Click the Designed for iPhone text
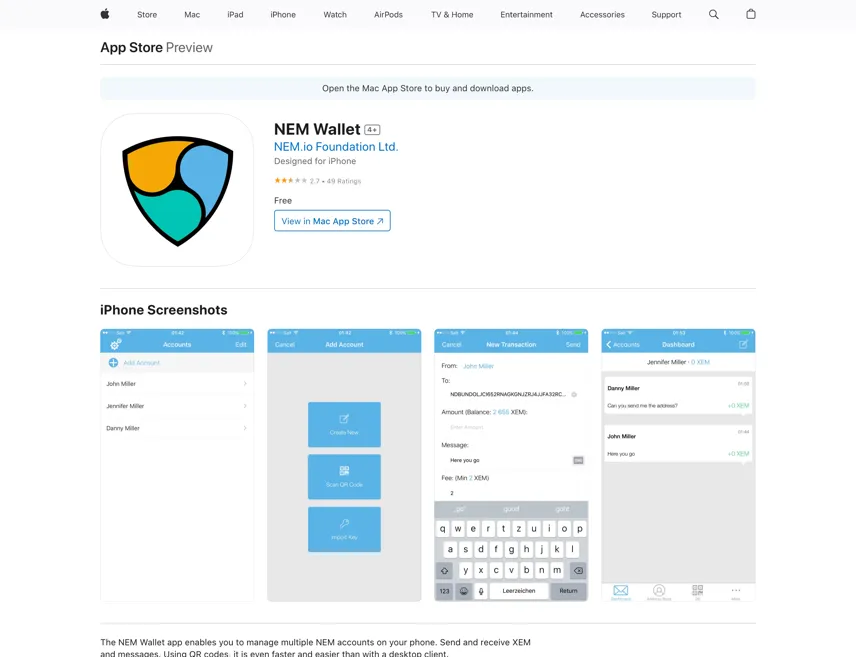Viewport: 856px width, 657px height. [x=315, y=161]
